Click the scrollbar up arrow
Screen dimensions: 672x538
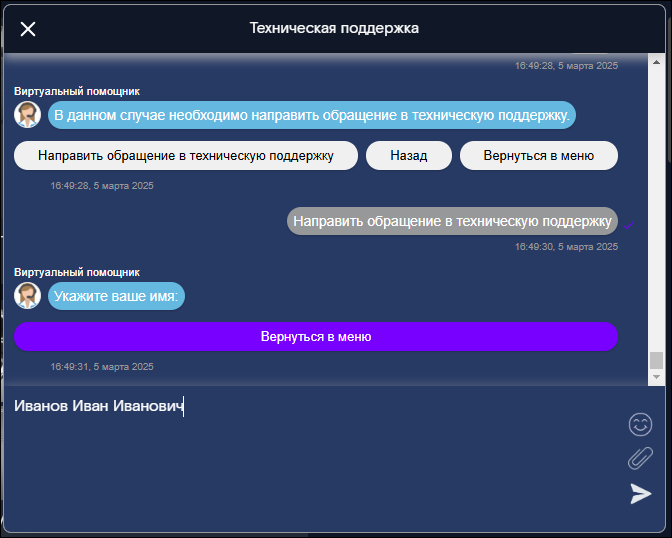coord(656,63)
